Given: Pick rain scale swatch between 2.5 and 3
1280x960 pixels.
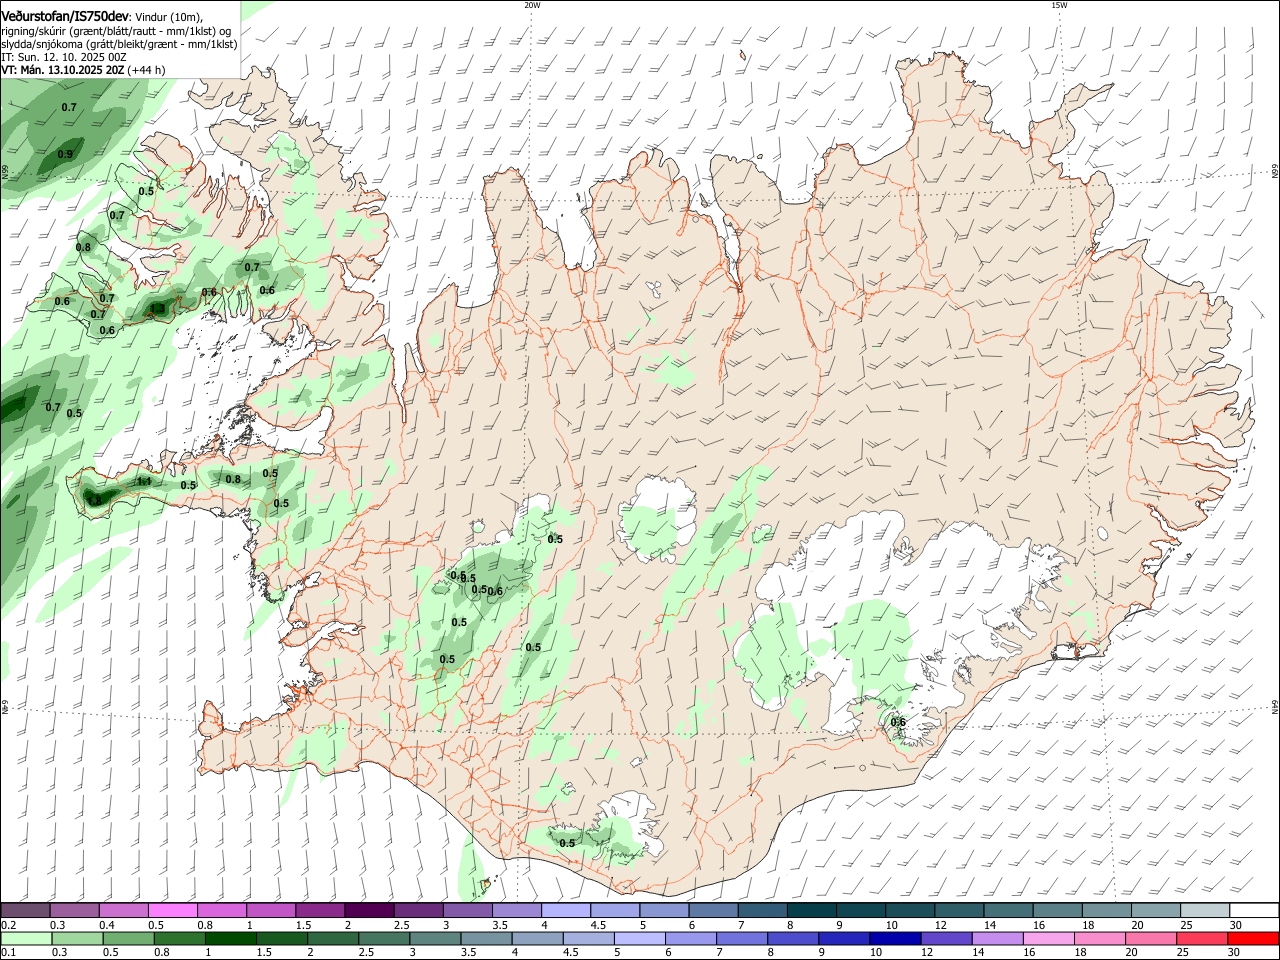Looking at the screenshot, I should coord(384,938).
